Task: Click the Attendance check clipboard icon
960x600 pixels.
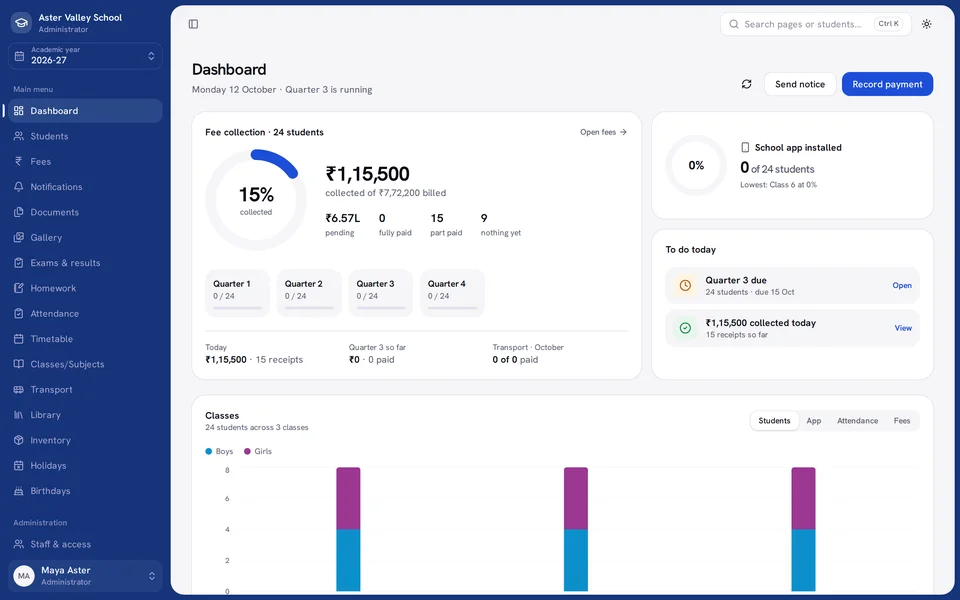Action: [19, 313]
